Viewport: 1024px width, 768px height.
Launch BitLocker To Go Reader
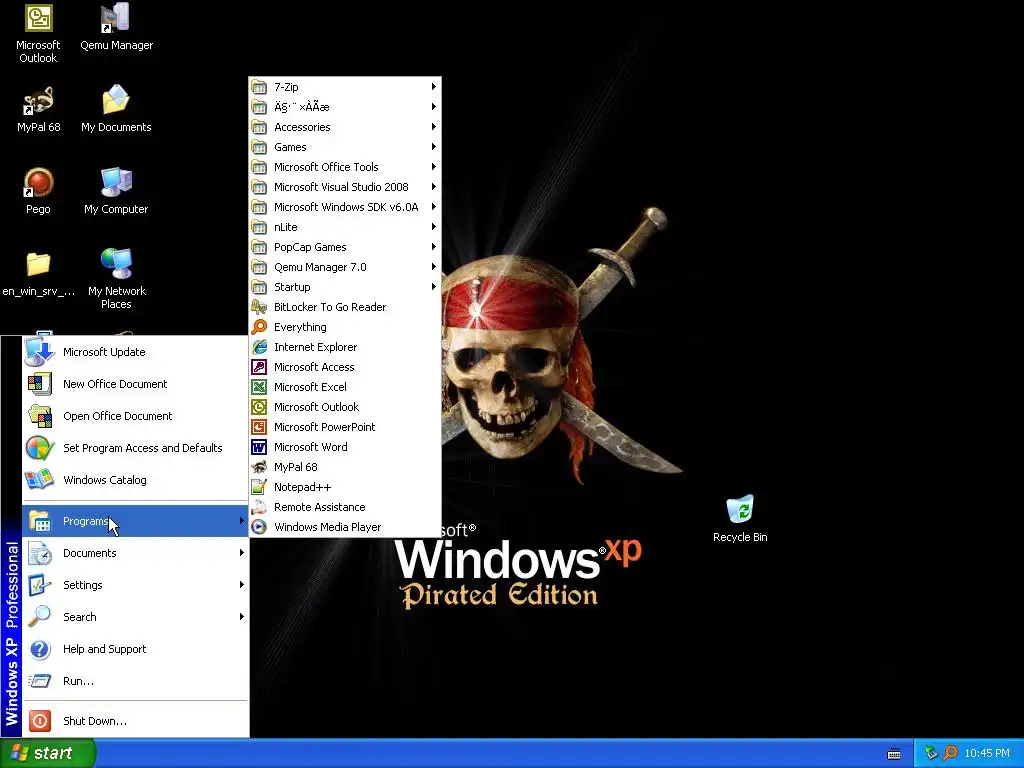tap(345, 307)
